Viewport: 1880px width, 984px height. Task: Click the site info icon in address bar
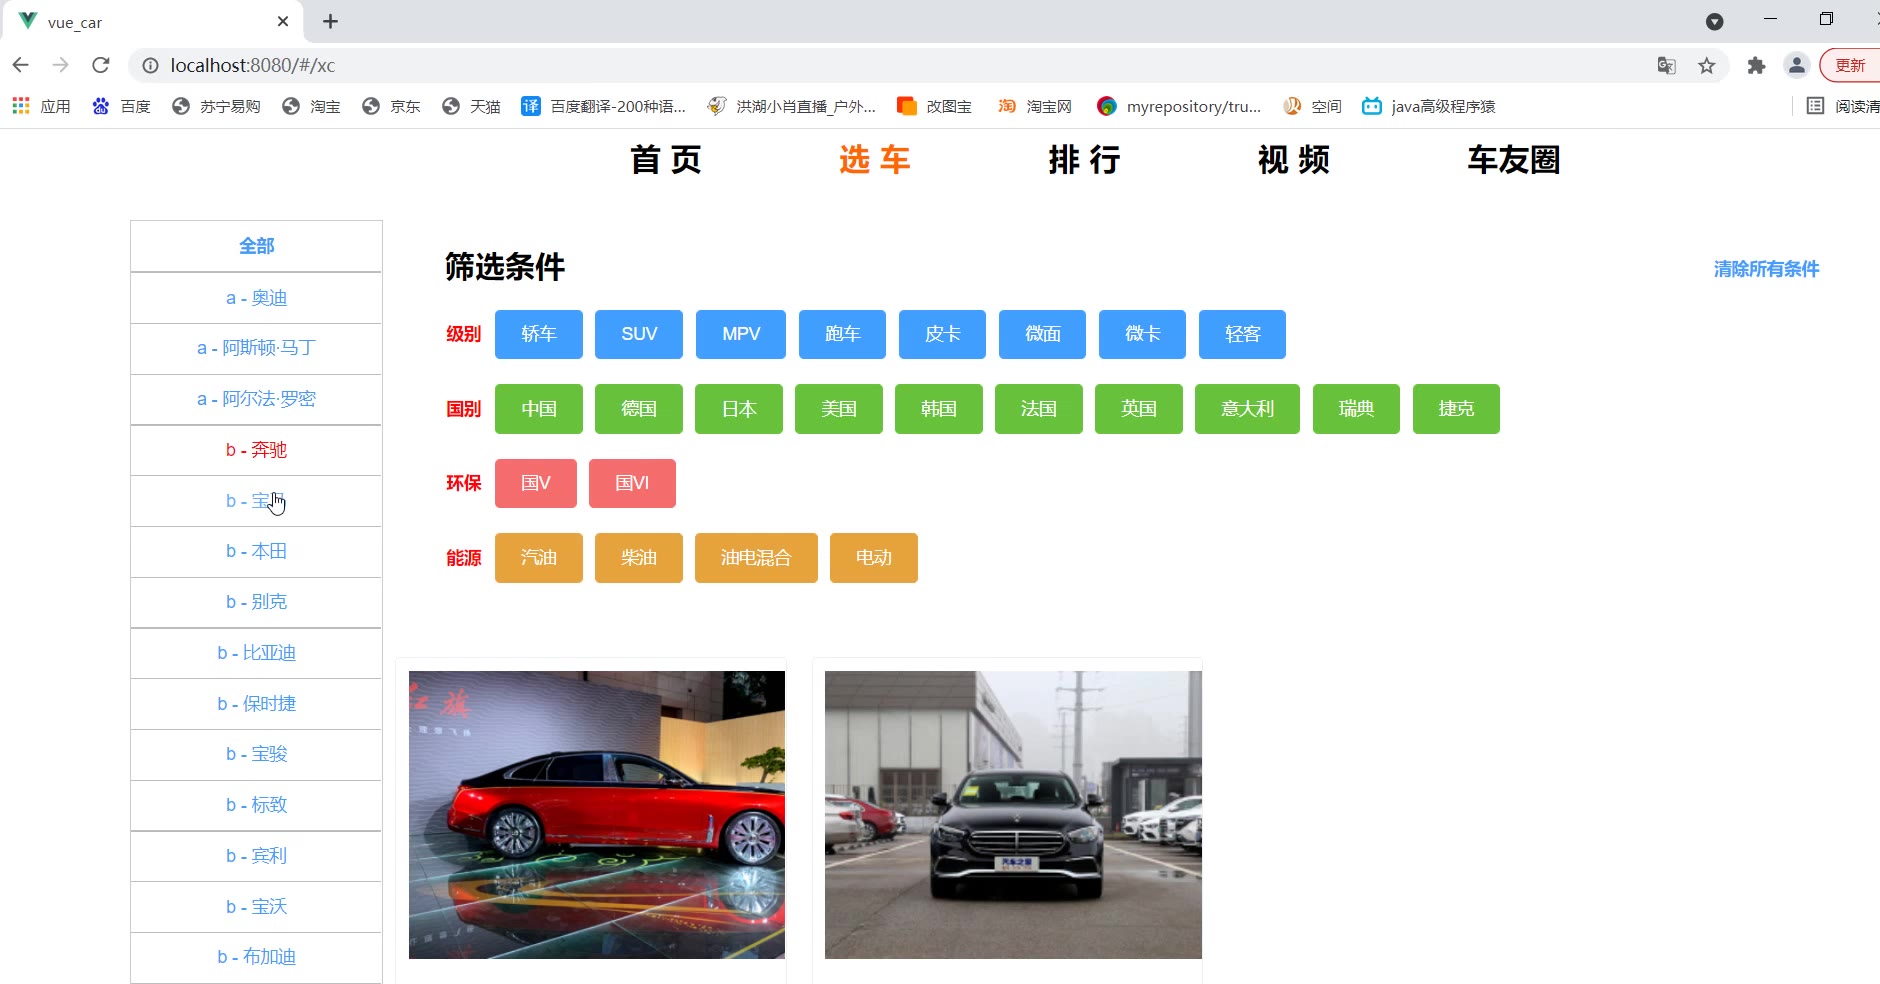(150, 65)
